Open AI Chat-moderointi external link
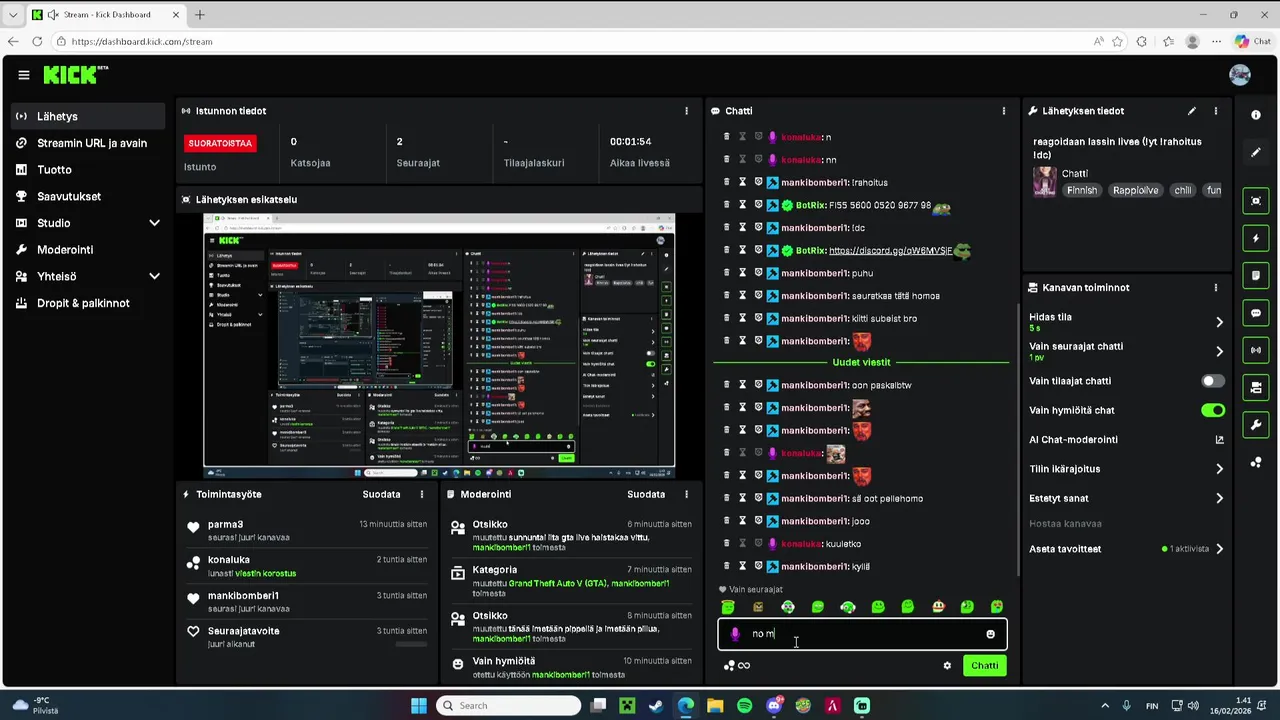 point(1219,440)
